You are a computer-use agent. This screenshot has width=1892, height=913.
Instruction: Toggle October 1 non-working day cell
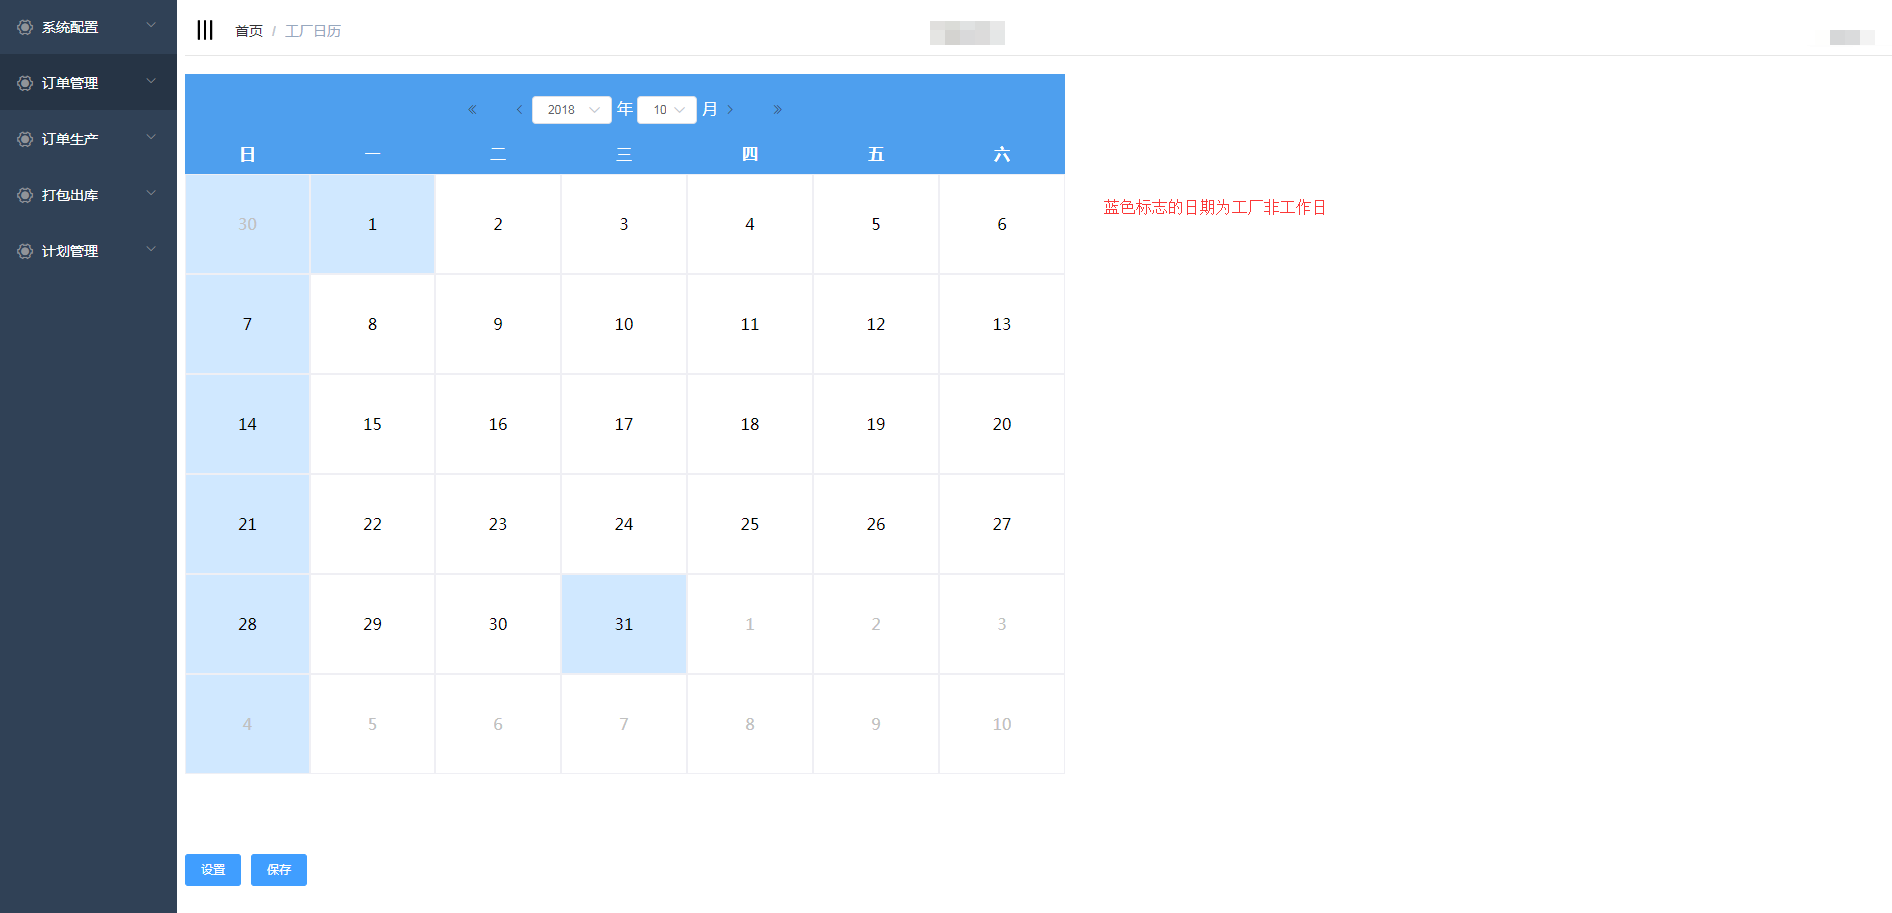tap(372, 224)
